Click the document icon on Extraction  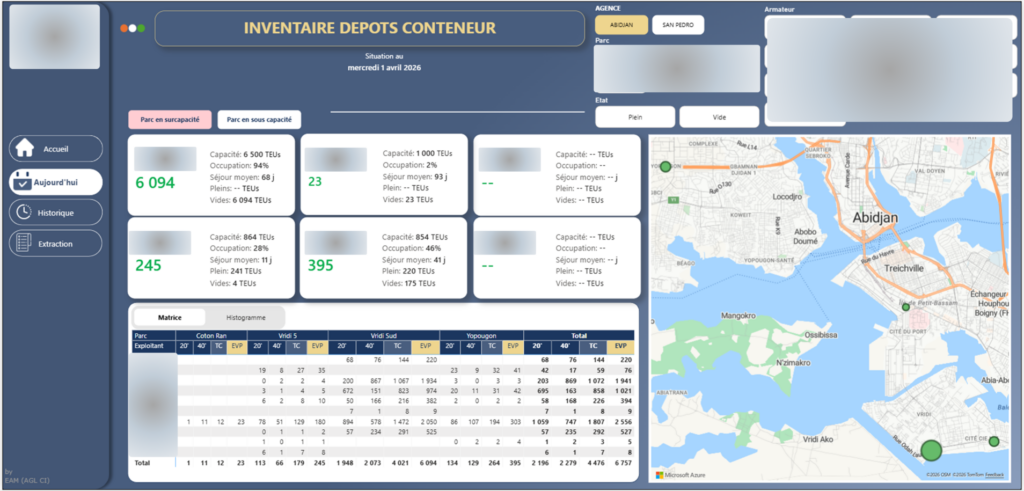23,243
